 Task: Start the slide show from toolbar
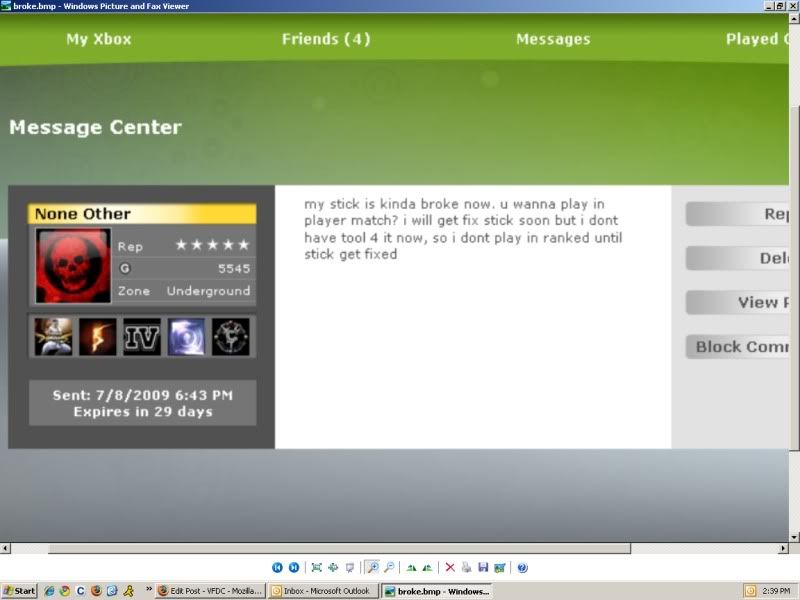pos(350,567)
